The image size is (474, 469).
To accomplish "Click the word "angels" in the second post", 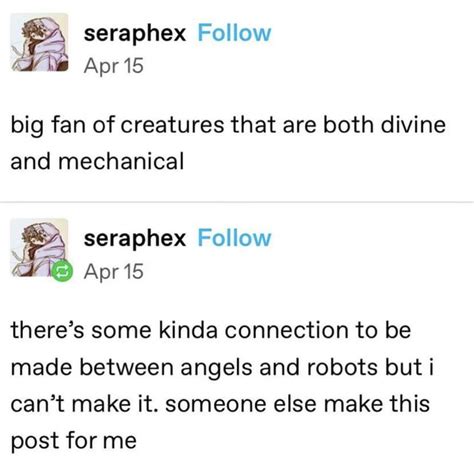I will coord(217,369).
